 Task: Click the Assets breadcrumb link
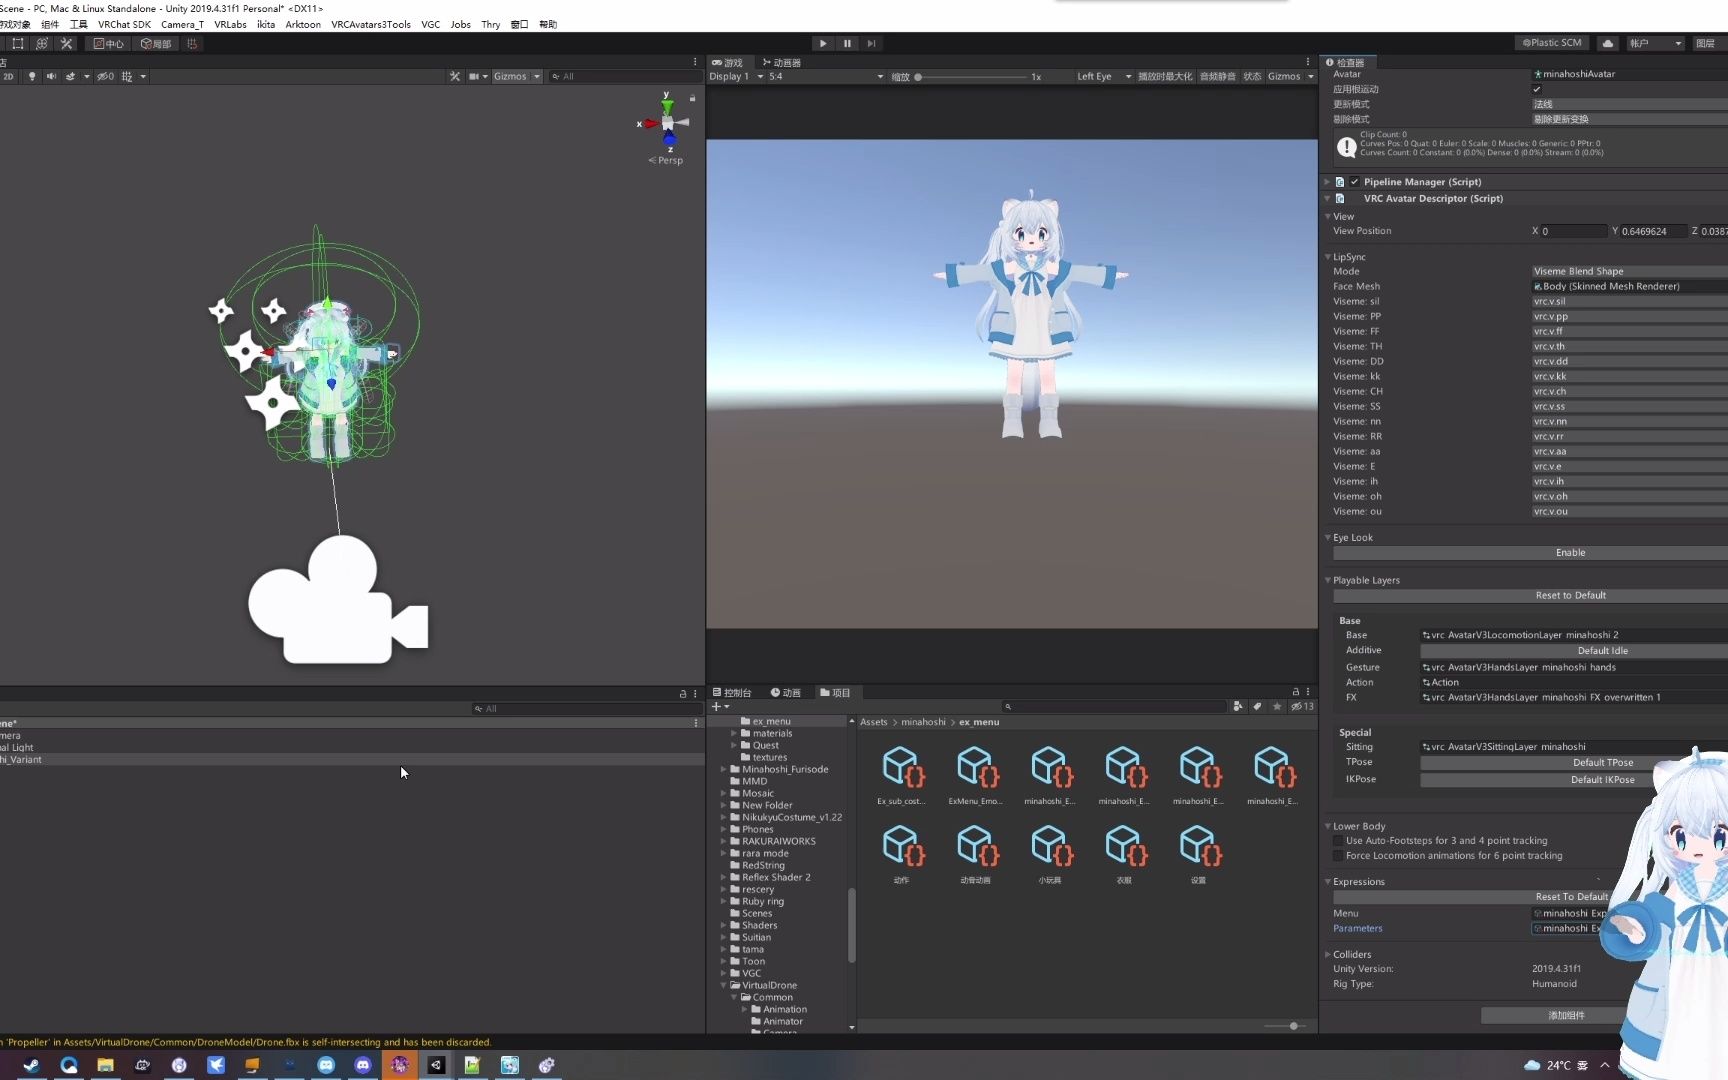[x=873, y=722]
